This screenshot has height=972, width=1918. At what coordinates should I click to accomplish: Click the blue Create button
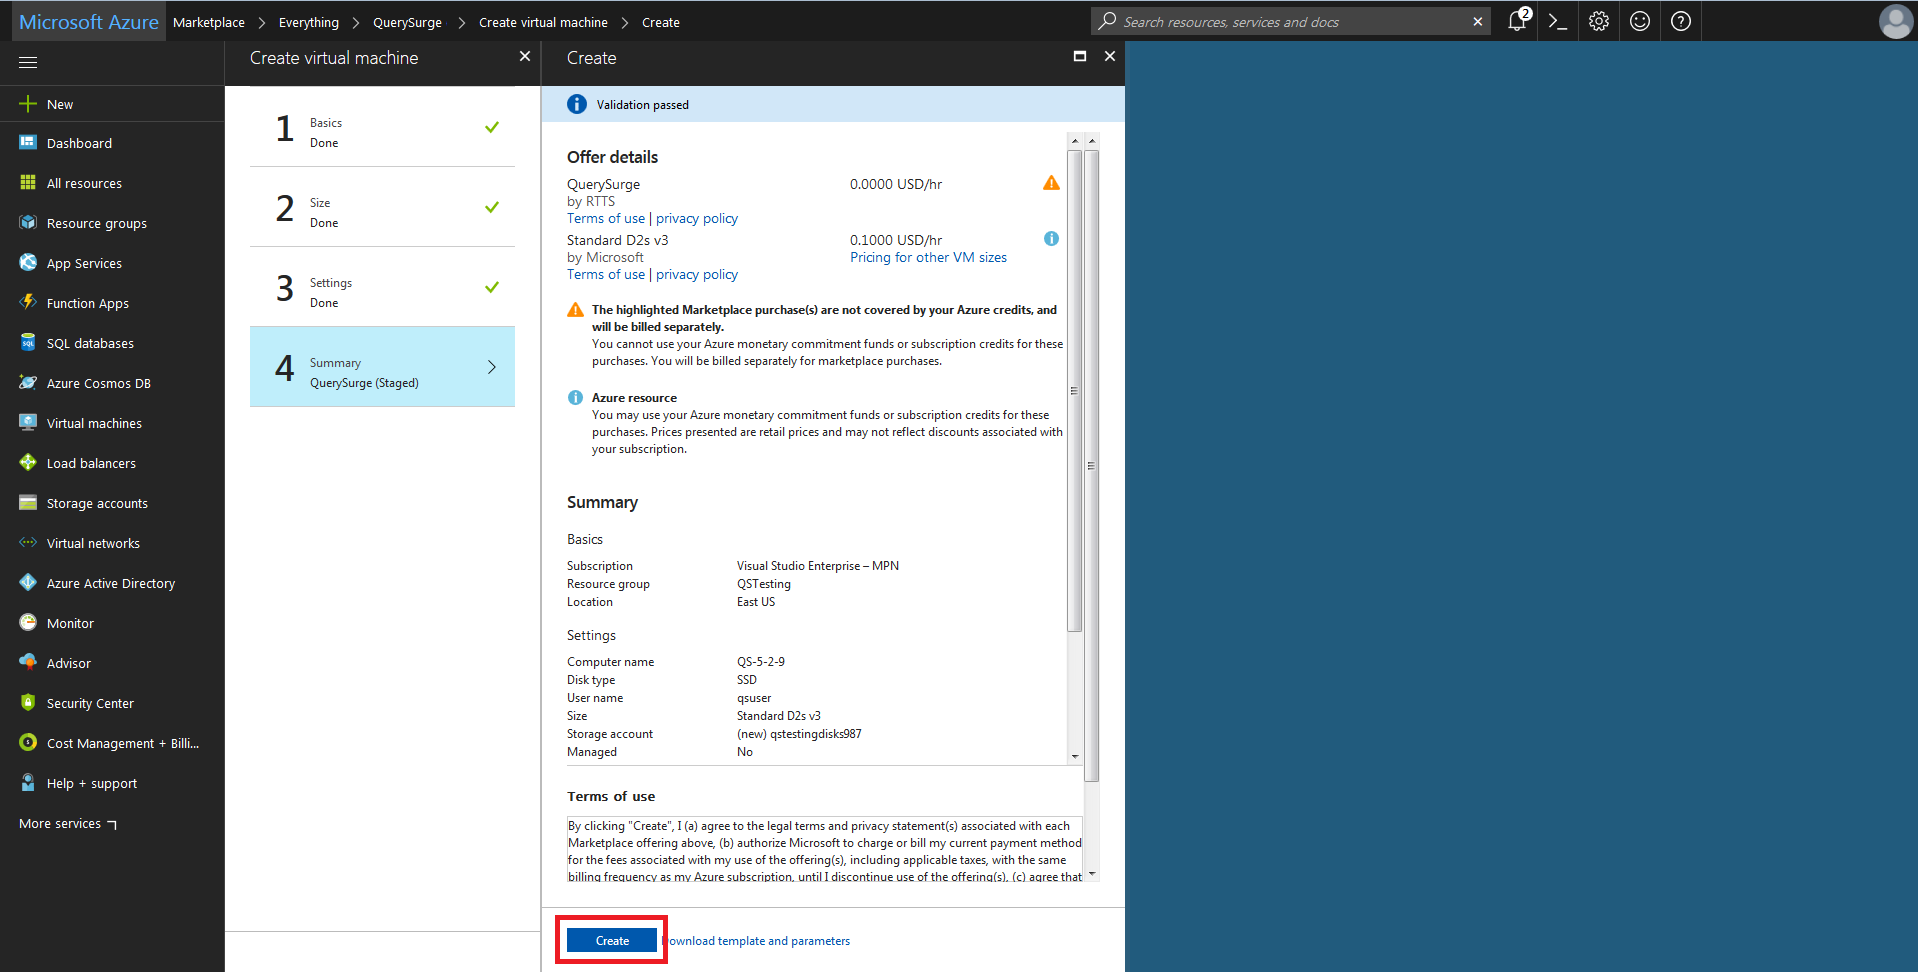[612, 941]
